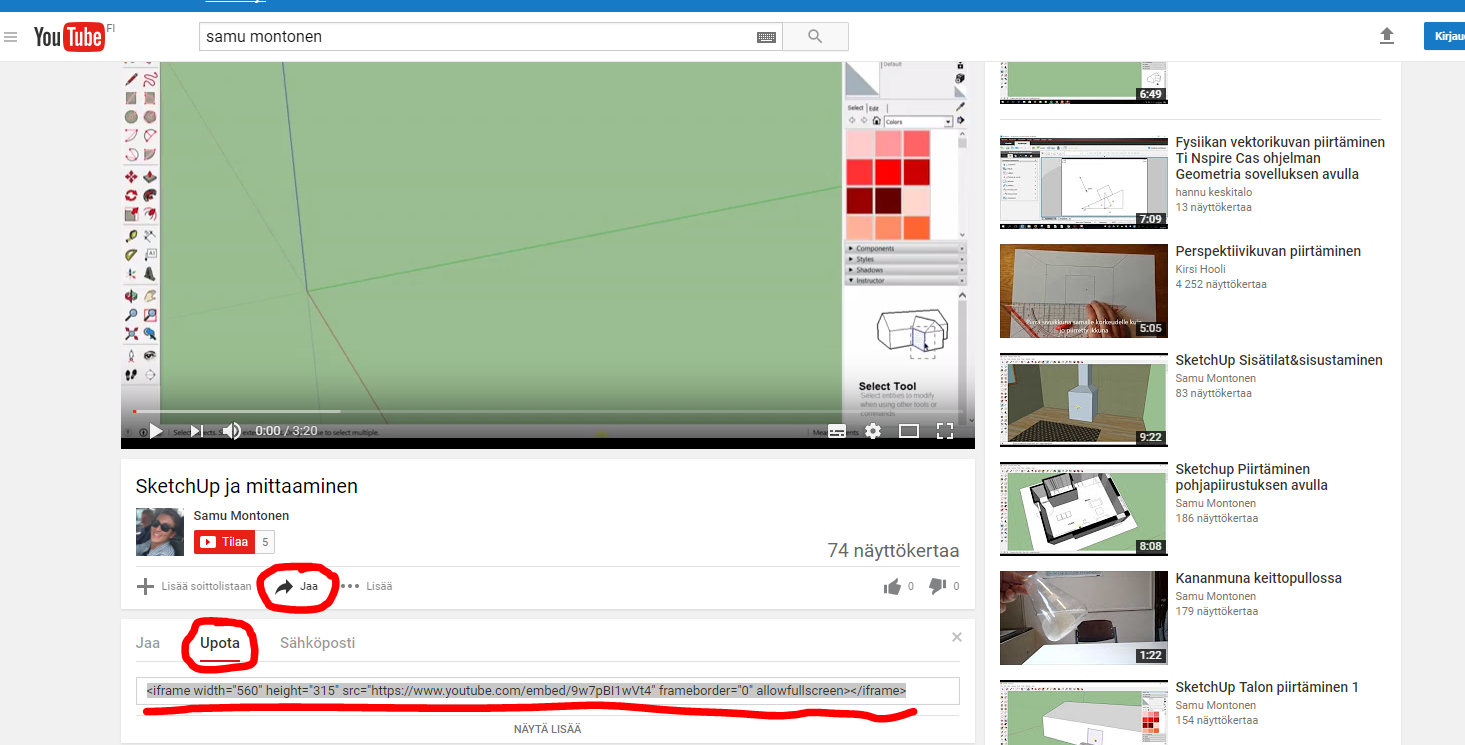
Task: Enter fullscreen mode
Action: click(x=944, y=431)
